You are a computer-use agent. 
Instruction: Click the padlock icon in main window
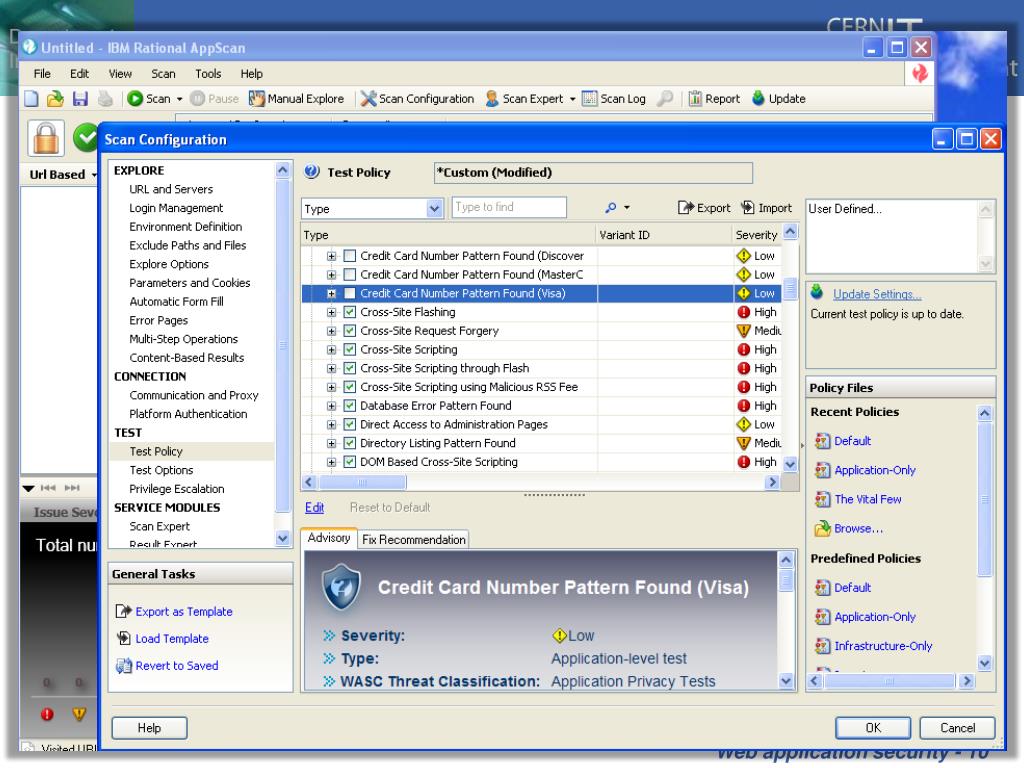[x=46, y=138]
